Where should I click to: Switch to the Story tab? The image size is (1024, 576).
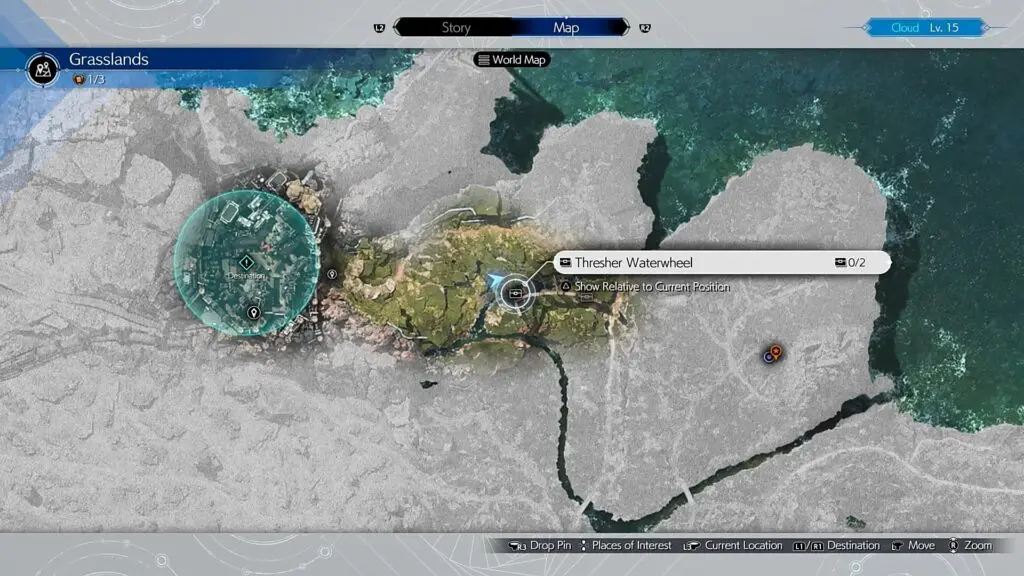coord(456,28)
